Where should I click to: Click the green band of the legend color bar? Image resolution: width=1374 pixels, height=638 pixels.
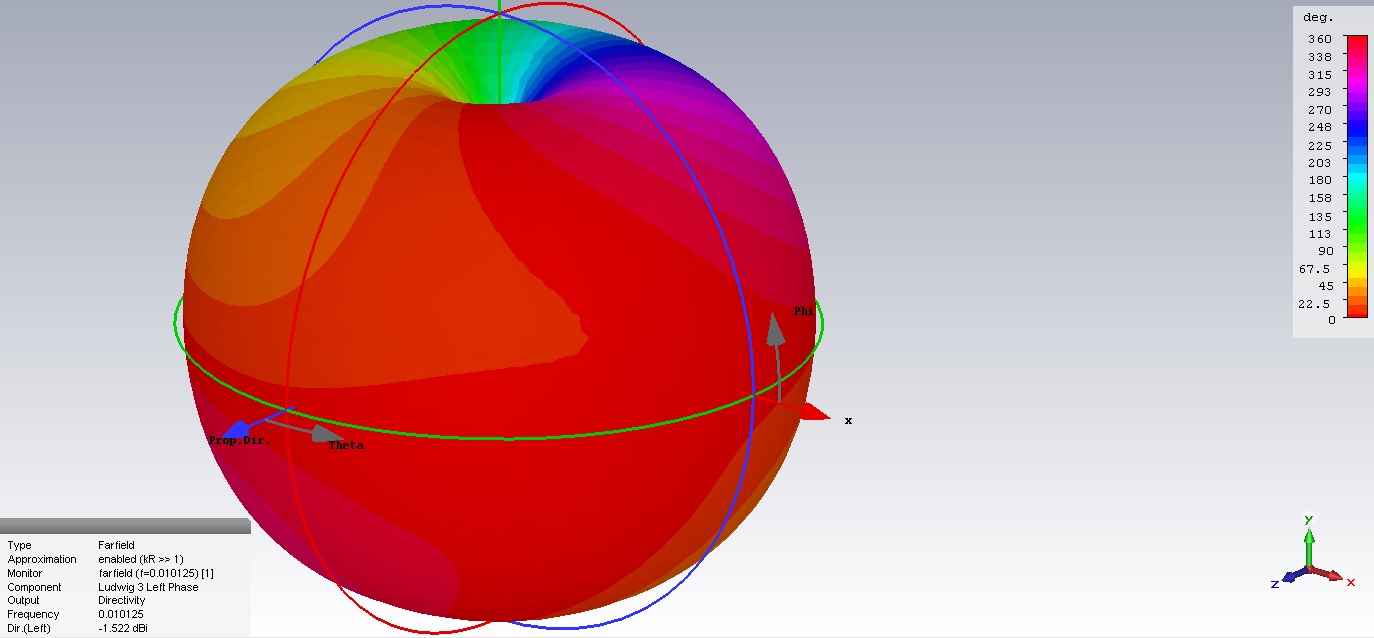pyautogui.click(x=1356, y=220)
